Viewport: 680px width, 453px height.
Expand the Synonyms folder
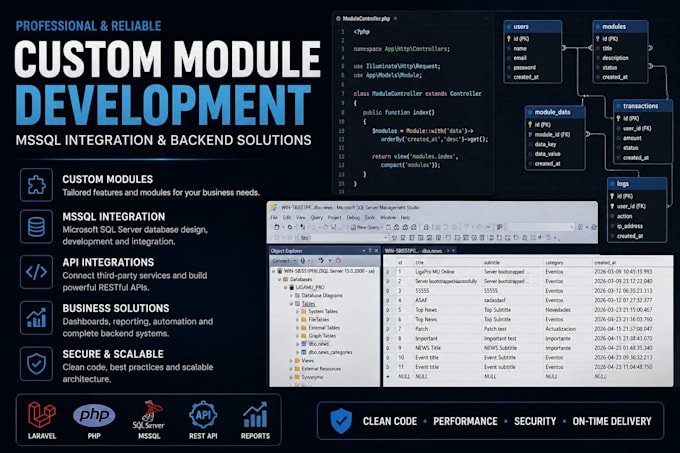pos(291,377)
